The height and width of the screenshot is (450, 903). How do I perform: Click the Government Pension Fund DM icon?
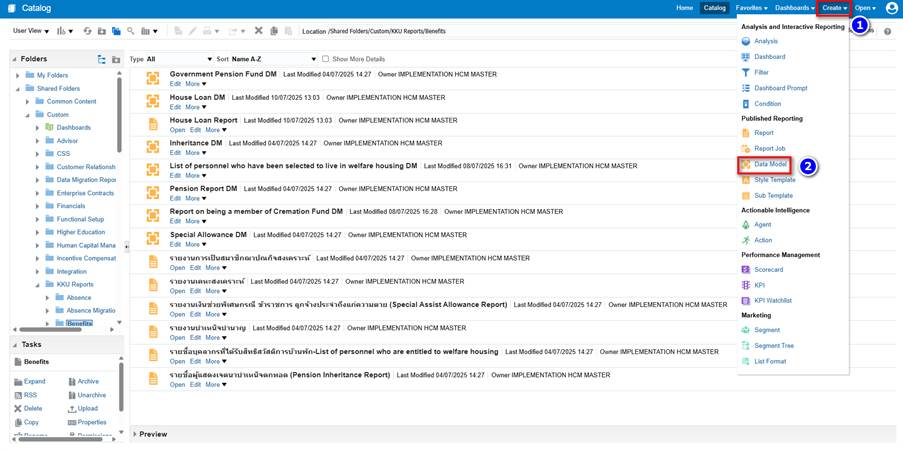[x=153, y=78]
